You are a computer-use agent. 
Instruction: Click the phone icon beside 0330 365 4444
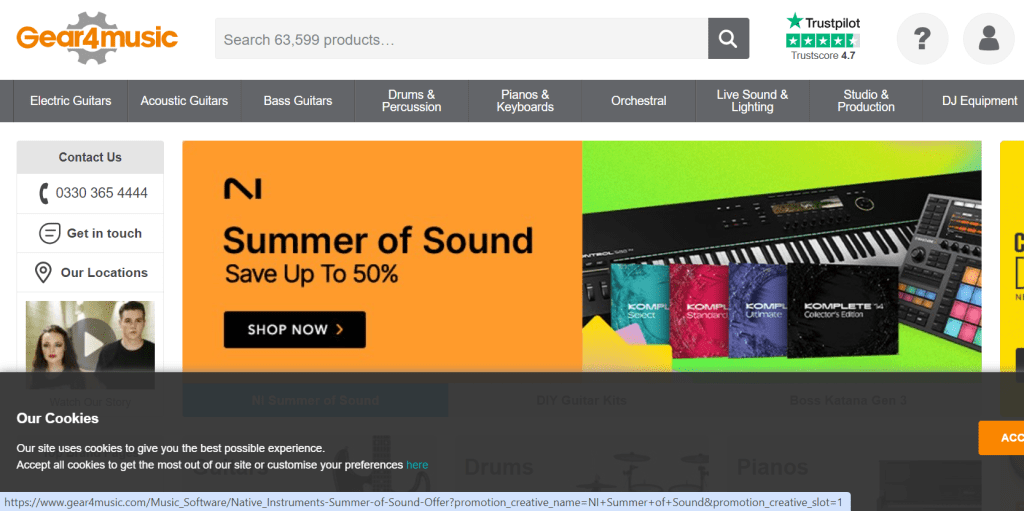(x=44, y=193)
